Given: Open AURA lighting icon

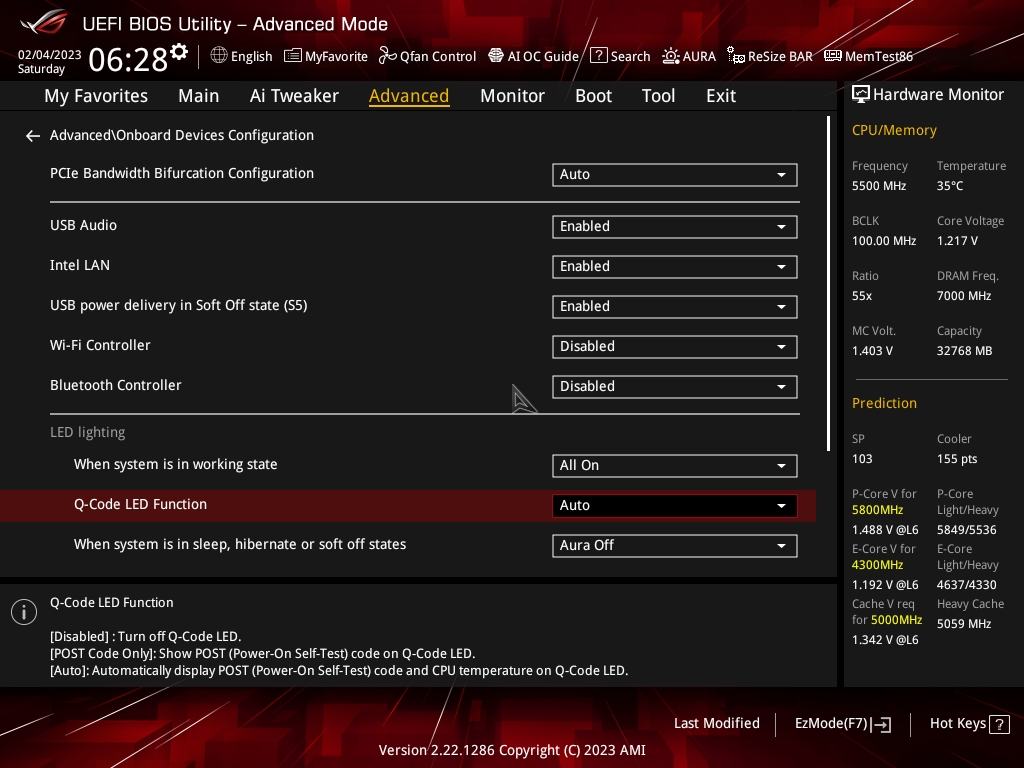Looking at the screenshot, I should coord(671,56).
